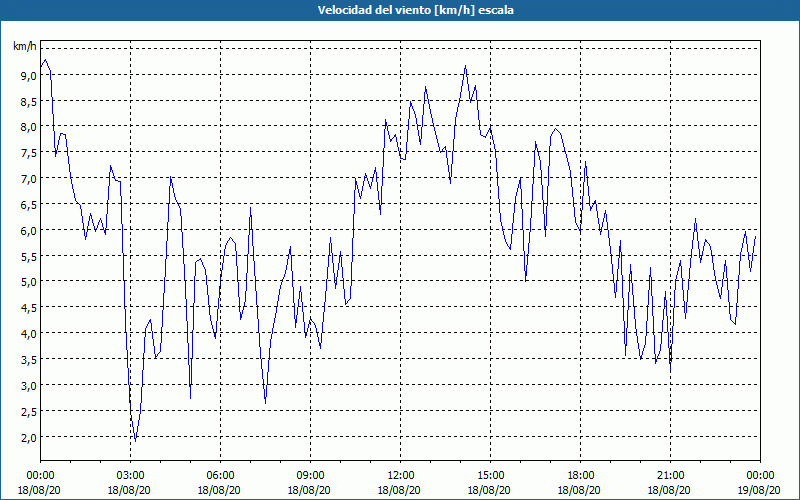Screen dimensions: 800x500
Task: Click the 06:00 time axis label
Action: click(220, 476)
